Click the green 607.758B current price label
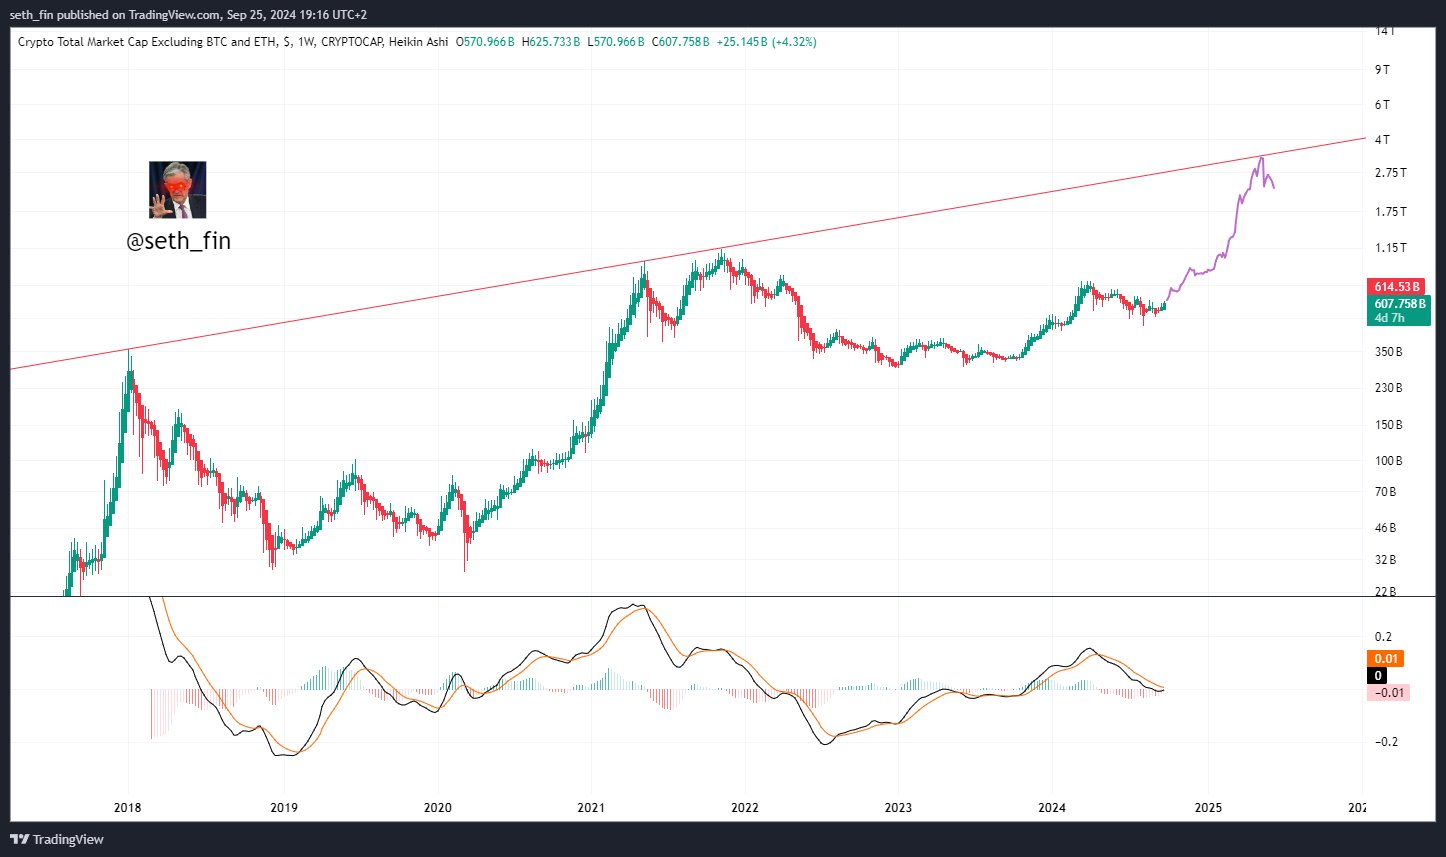 1399,304
